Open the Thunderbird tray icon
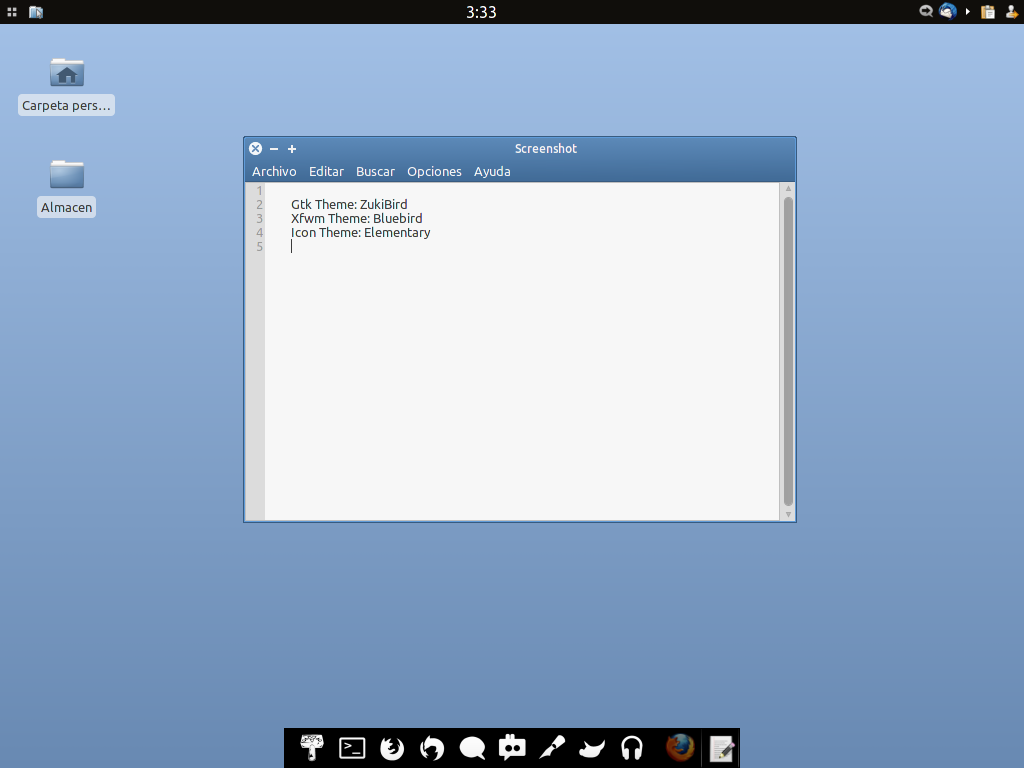The width and height of the screenshot is (1024, 768). click(948, 11)
